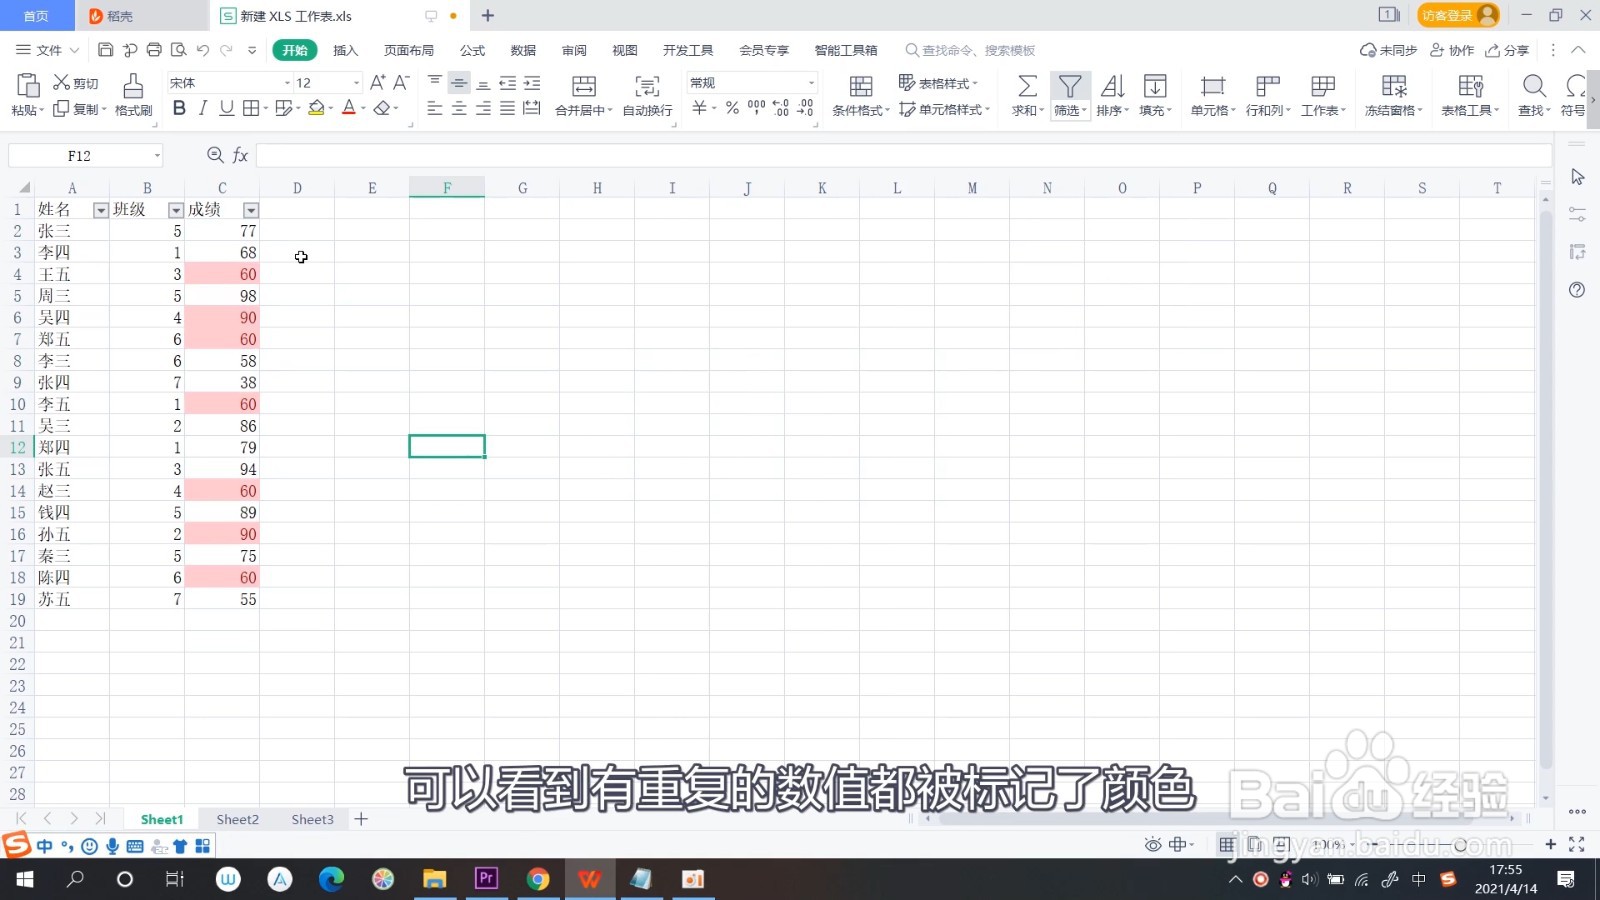Click the Sort (排序) icon
The width and height of the screenshot is (1600, 900).
[x=1112, y=86]
